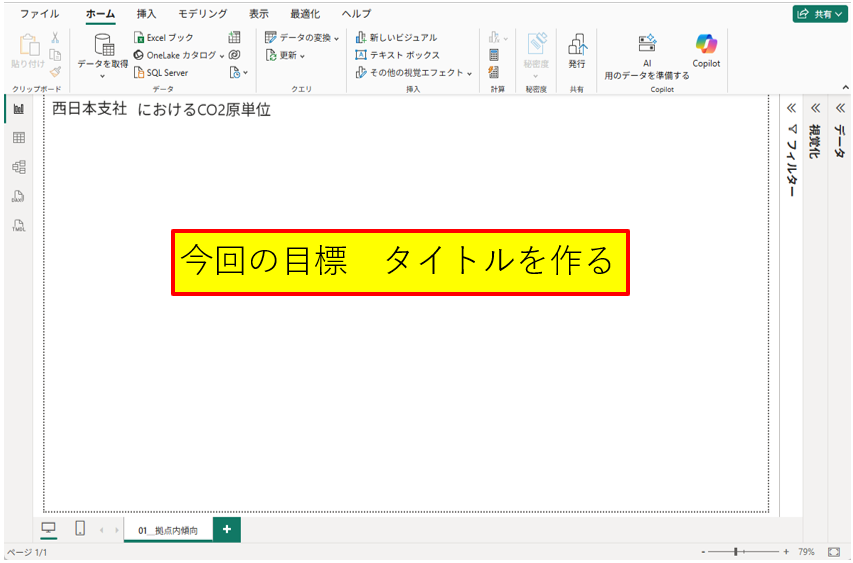Open the DAX query view icon

coord(18,196)
